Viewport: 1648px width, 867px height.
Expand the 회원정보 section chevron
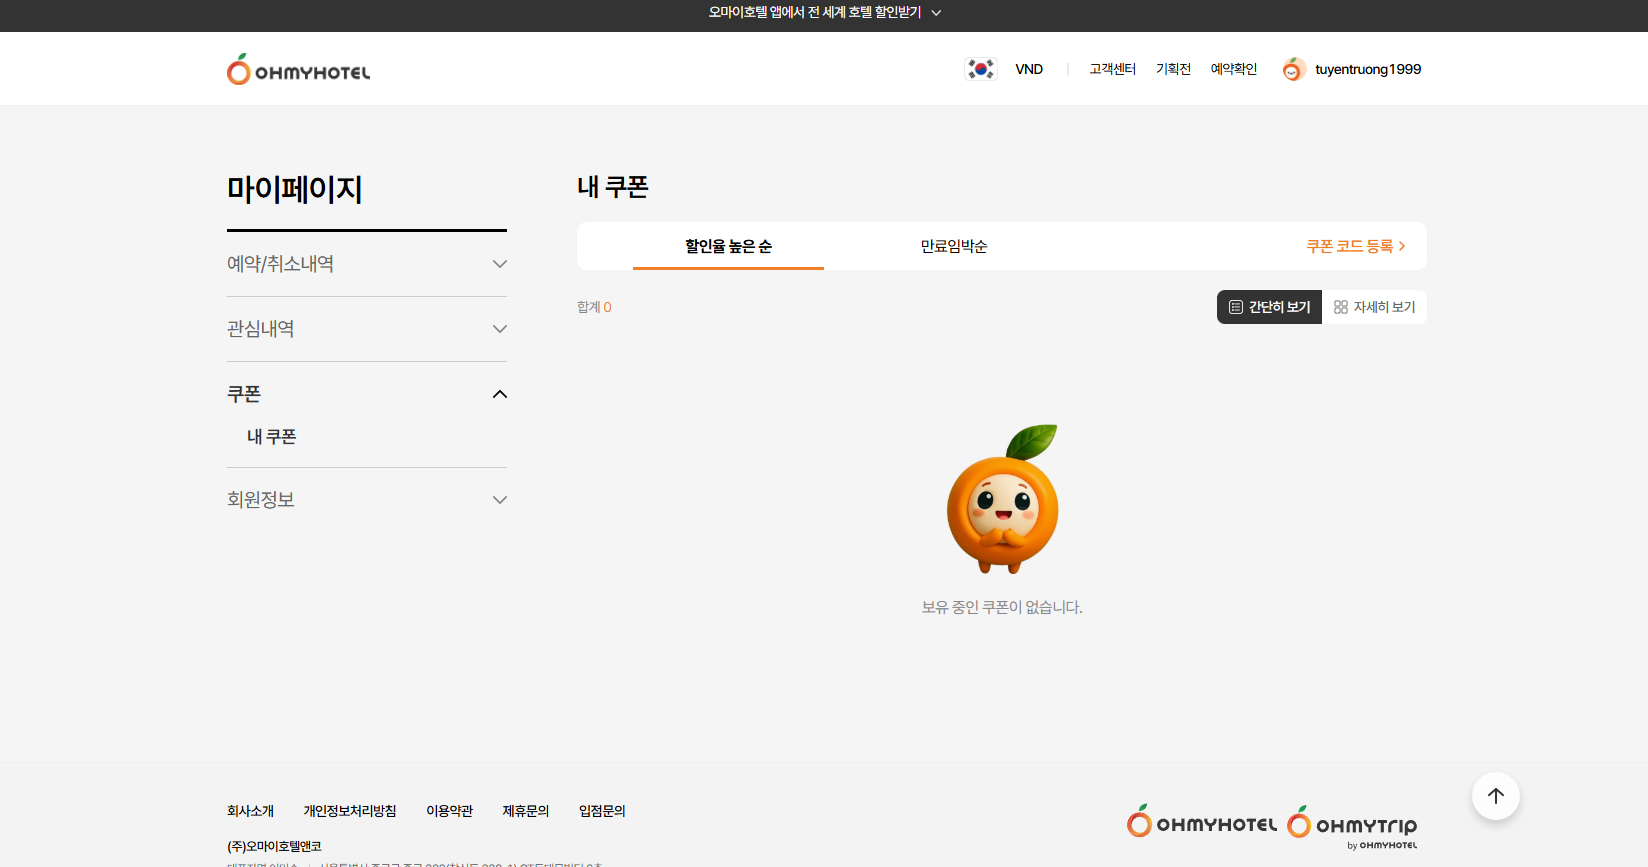[x=500, y=500]
